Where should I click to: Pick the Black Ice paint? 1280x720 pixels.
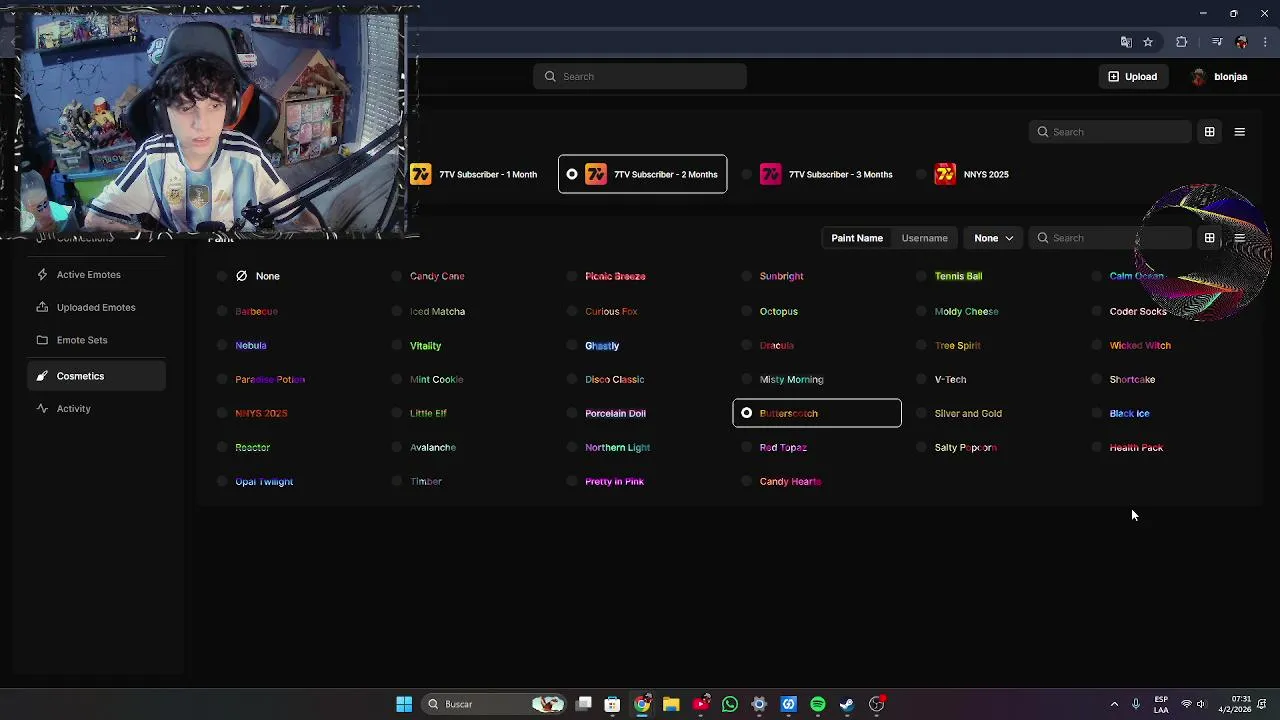(x=1129, y=413)
